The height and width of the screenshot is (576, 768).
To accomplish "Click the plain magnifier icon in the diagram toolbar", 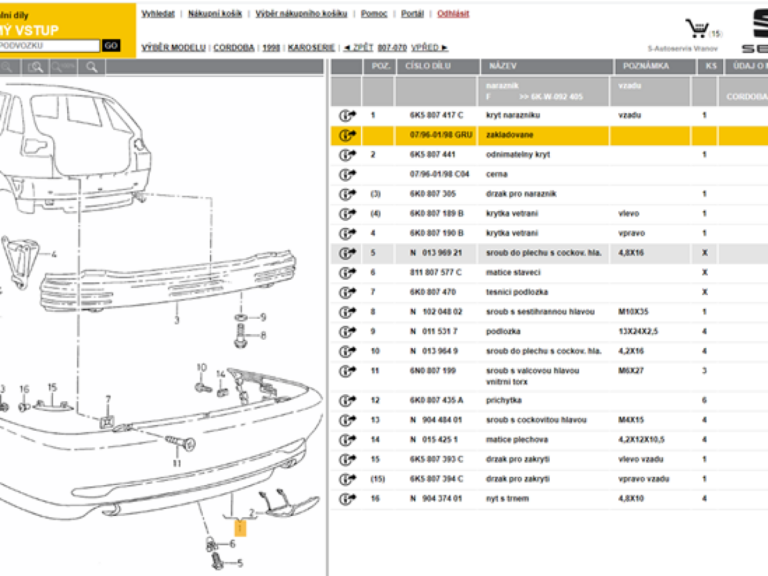I will (91, 67).
